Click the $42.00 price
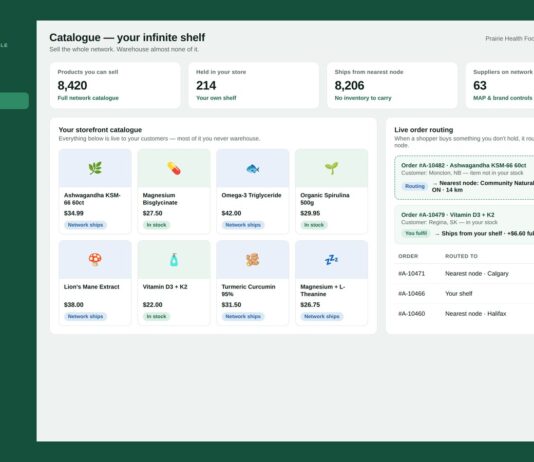The width and height of the screenshot is (534, 462). coord(231,213)
